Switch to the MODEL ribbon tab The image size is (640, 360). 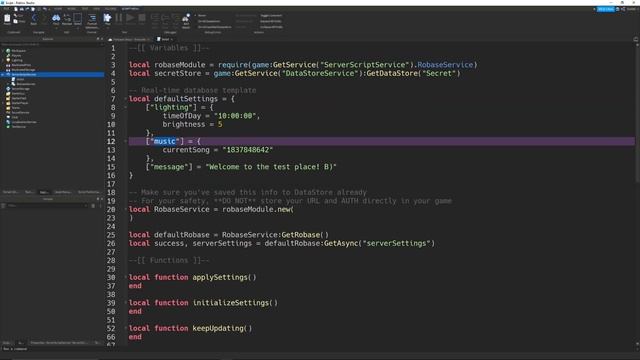(71, 9)
